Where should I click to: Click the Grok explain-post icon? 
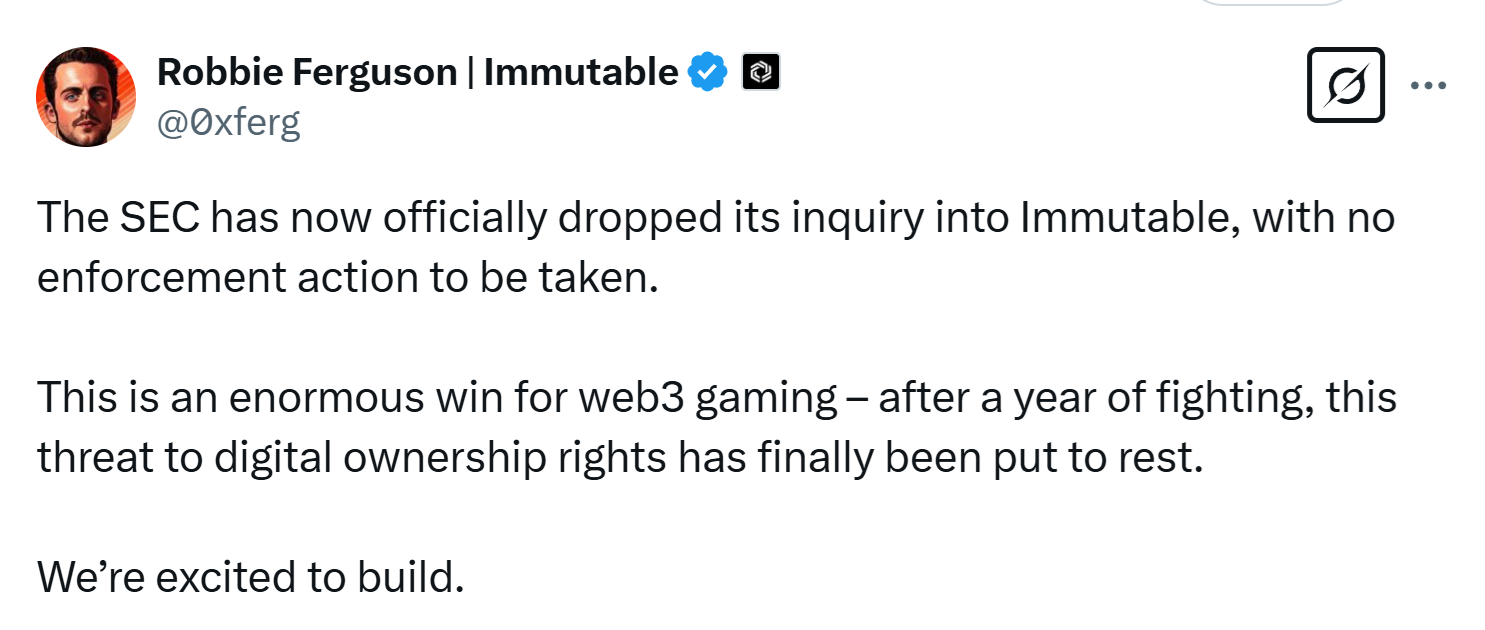click(x=1346, y=85)
